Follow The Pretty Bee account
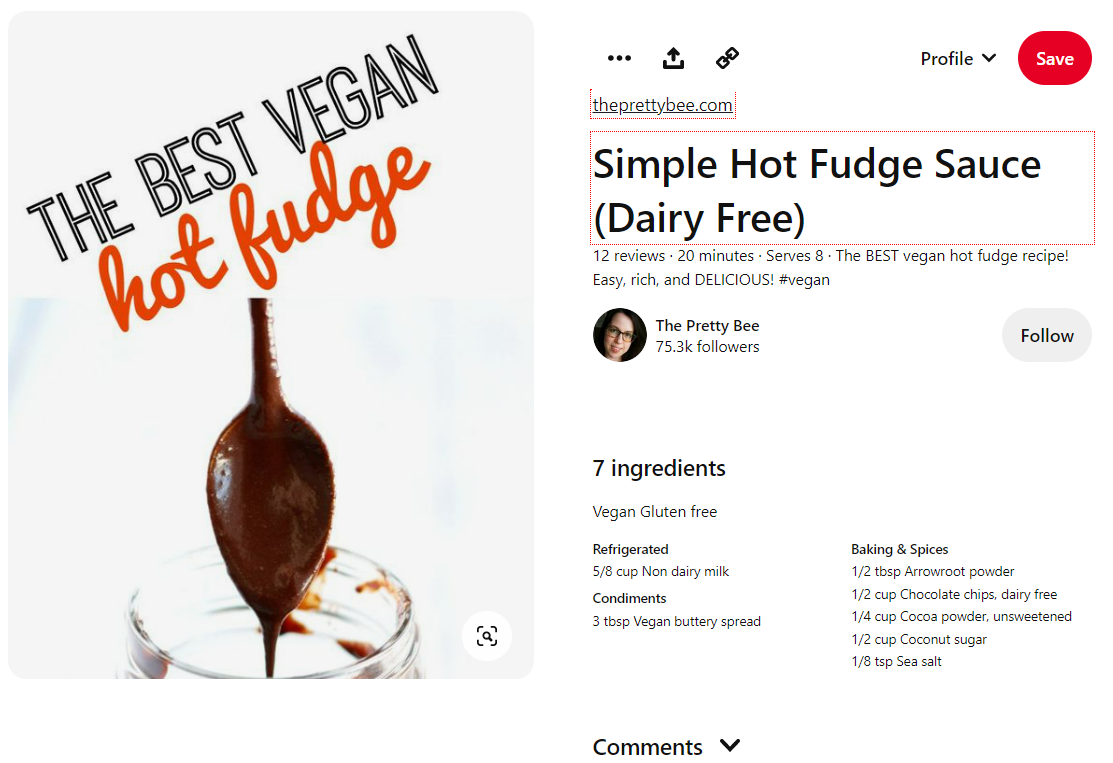This screenshot has height=763, width=1113. point(1046,335)
